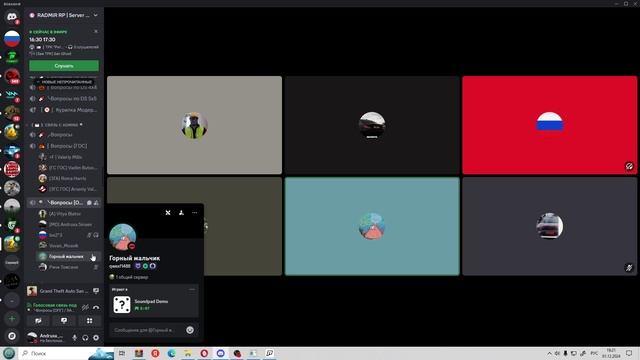This screenshot has width=640, height=360.
Task: Join the Вопросы [ГОС] voice channel
Action: point(63,146)
